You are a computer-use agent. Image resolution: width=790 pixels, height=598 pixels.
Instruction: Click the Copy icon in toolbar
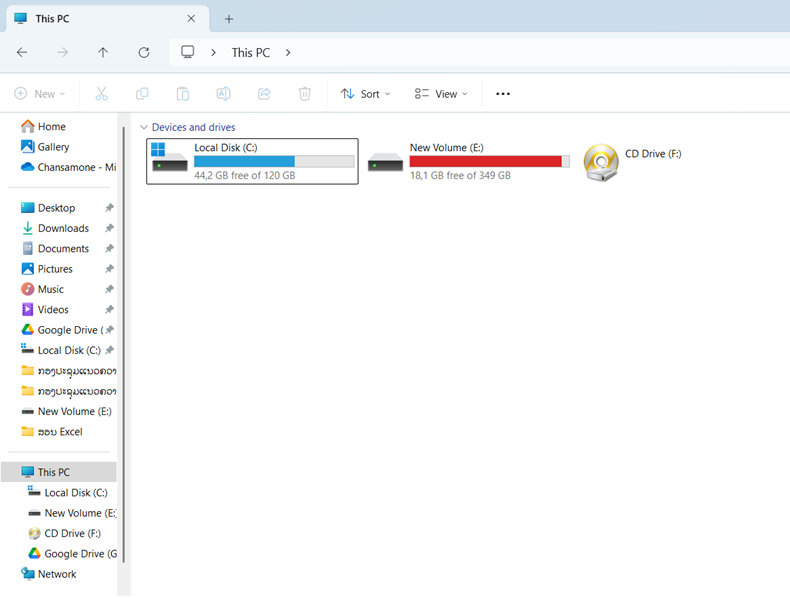coord(142,94)
